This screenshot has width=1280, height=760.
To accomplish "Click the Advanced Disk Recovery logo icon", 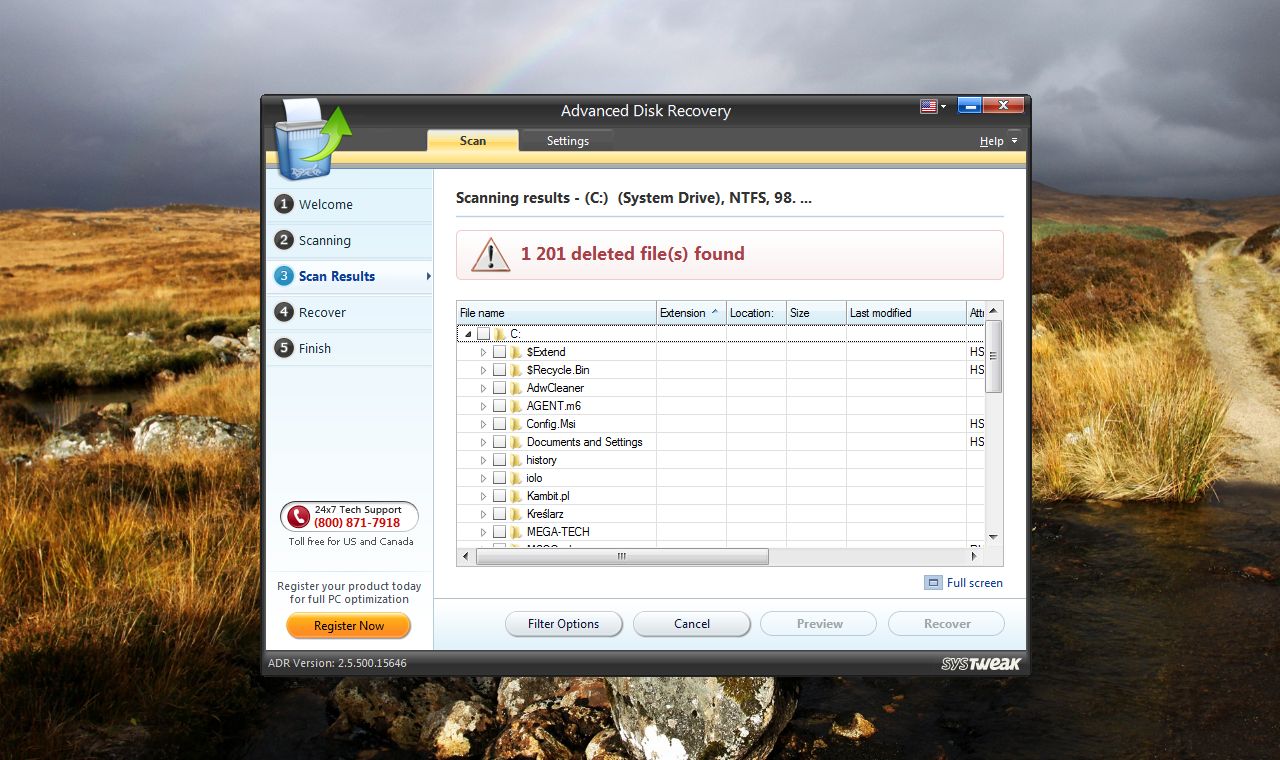I will click(312, 138).
